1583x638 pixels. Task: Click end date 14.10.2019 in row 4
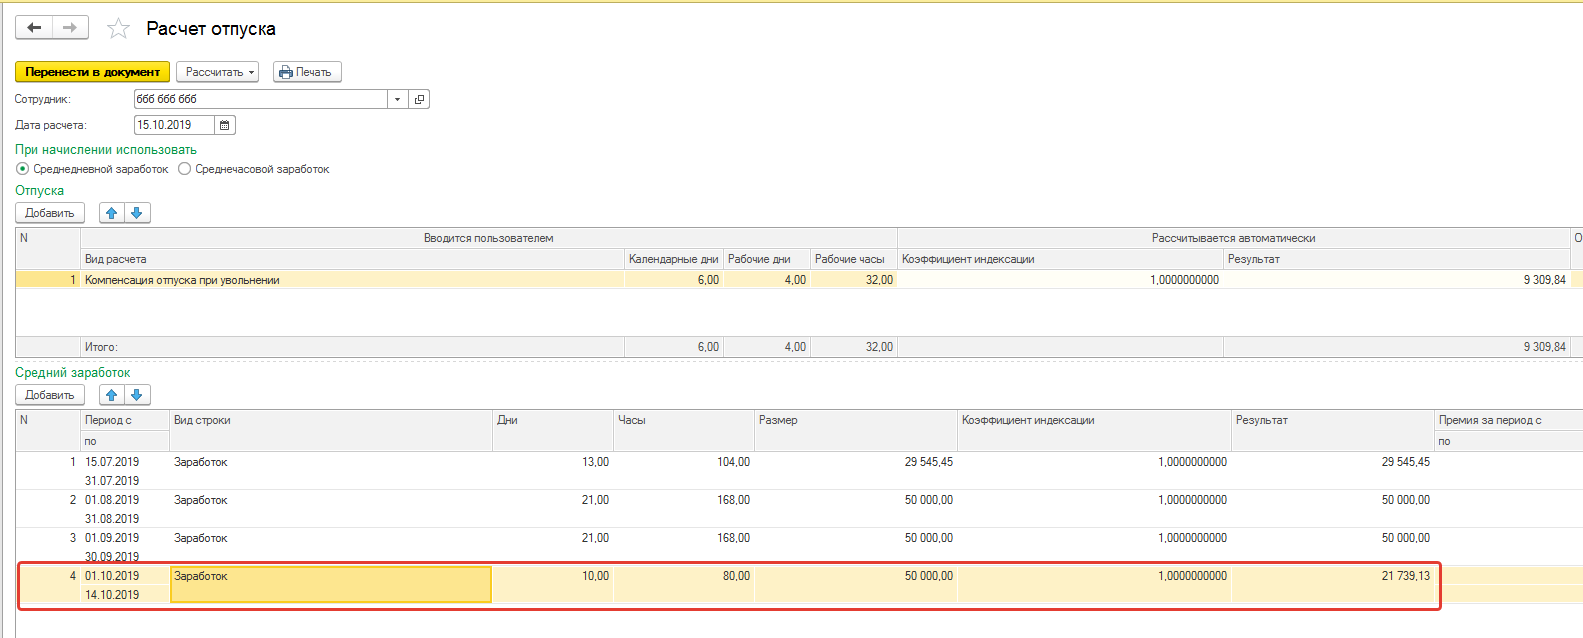tap(112, 595)
